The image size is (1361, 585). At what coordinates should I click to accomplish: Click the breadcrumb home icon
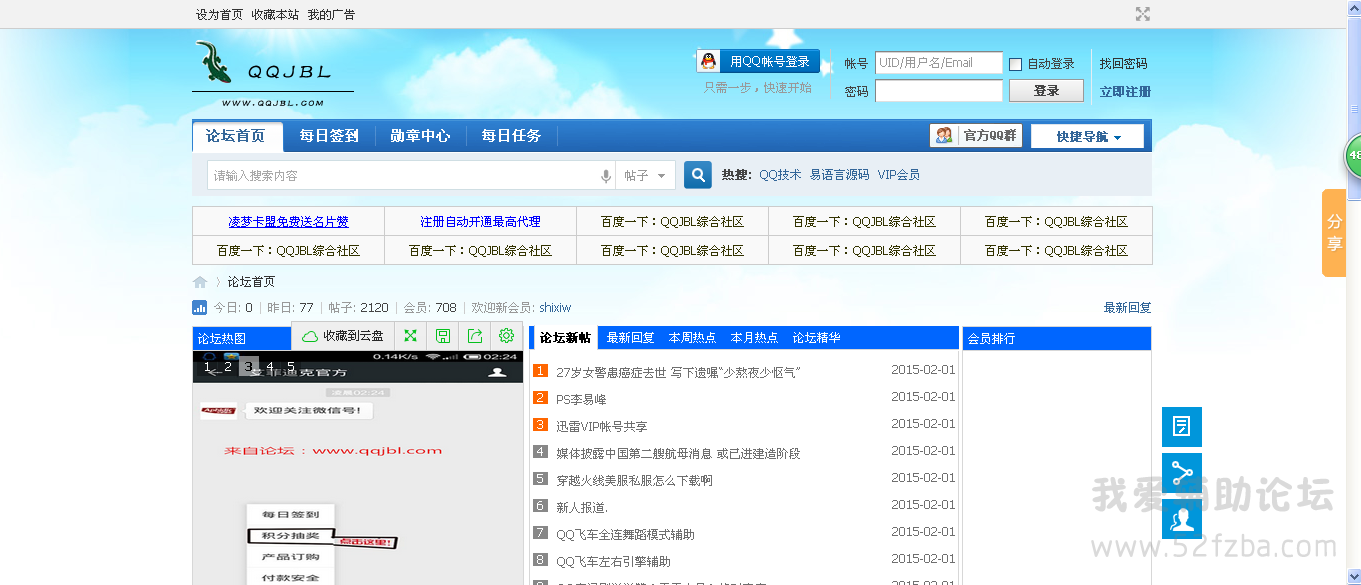click(200, 282)
